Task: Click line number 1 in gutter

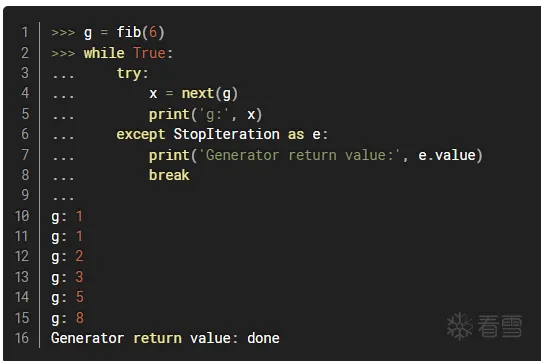Action: point(25,32)
